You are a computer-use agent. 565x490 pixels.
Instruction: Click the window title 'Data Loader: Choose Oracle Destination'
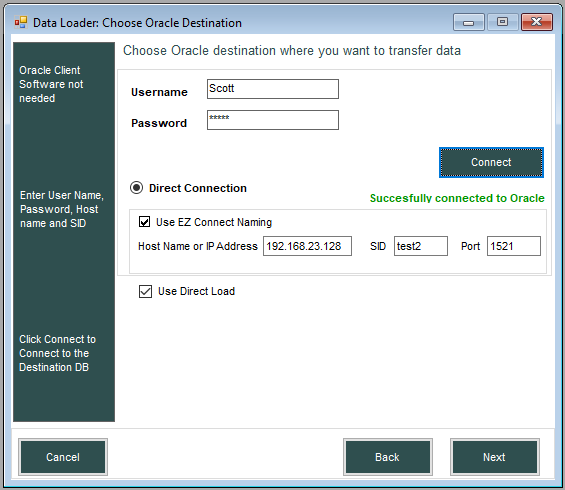coord(137,23)
